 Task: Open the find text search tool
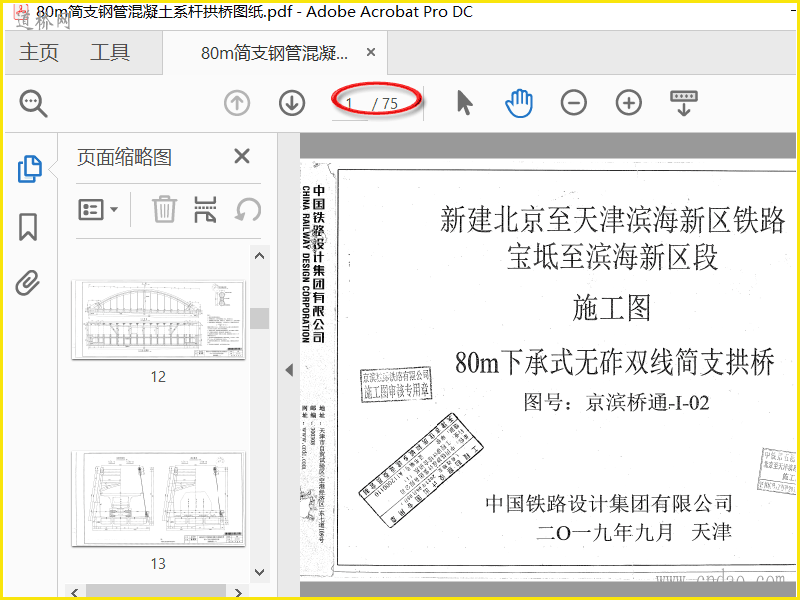click(34, 104)
